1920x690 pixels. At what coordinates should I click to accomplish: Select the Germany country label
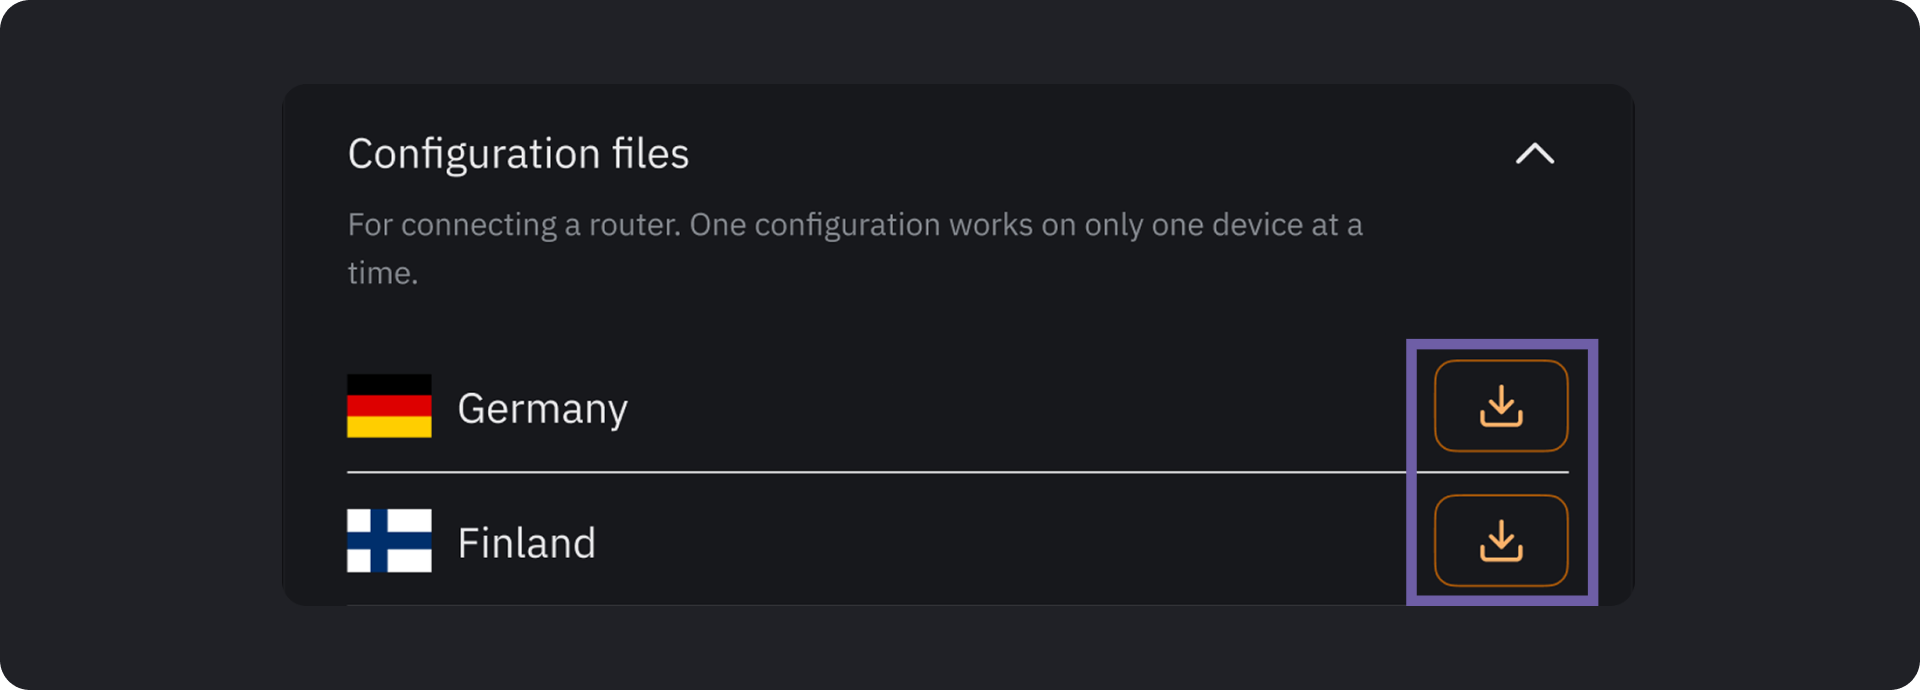542,408
